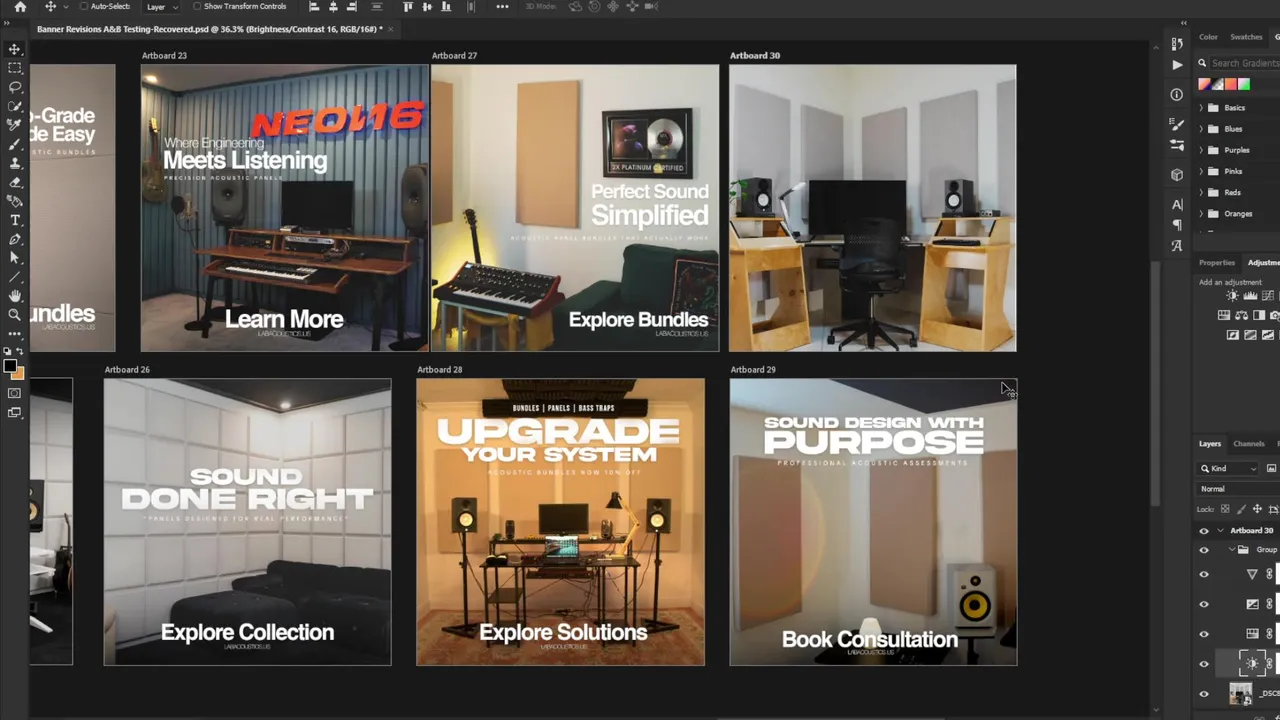Image resolution: width=1280 pixels, height=720 pixels.
Task: Click Align Top Edges icon
Action: click(408, 7)
